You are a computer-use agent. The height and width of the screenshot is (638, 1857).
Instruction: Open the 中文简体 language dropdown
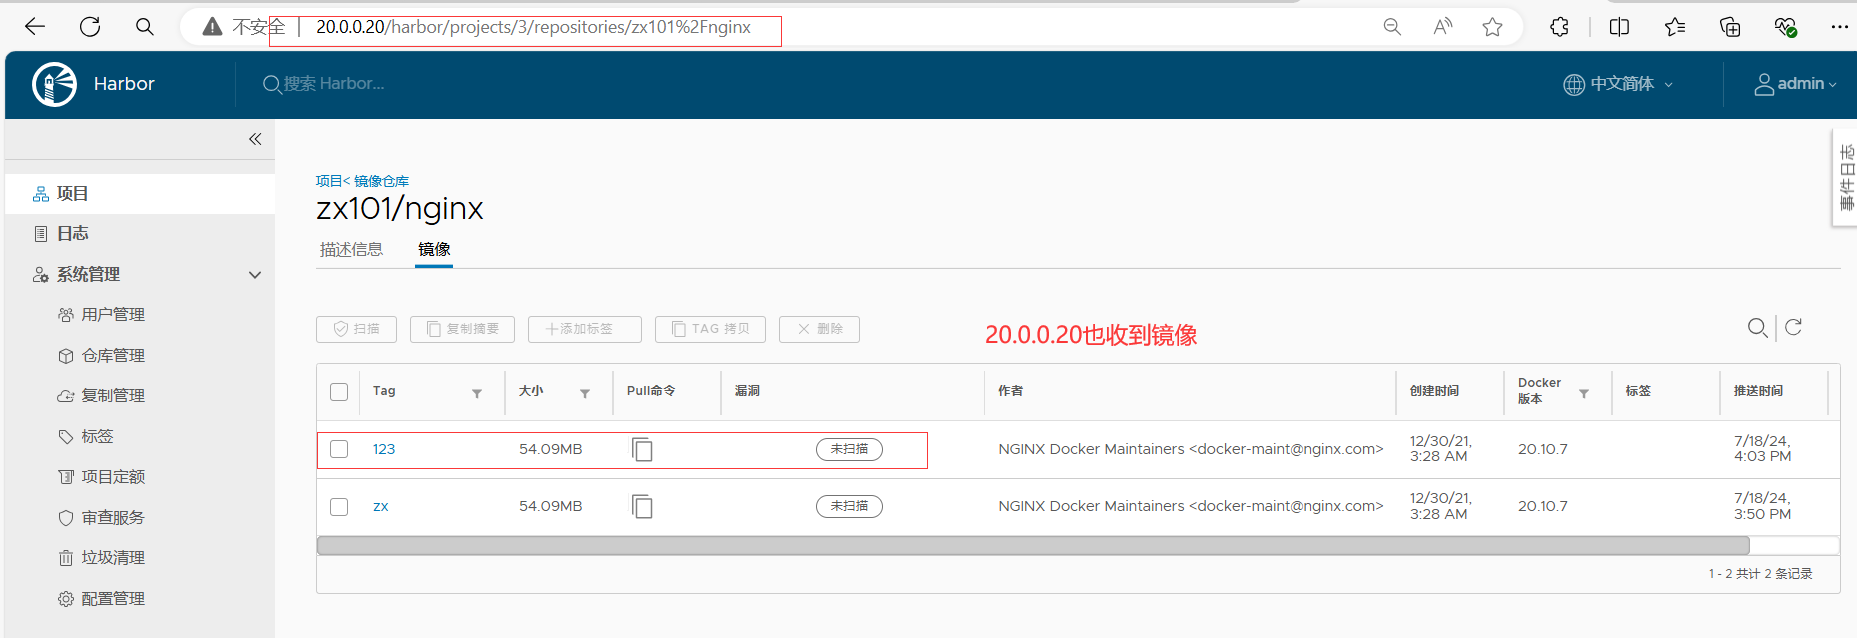(x=1618, y=84)
